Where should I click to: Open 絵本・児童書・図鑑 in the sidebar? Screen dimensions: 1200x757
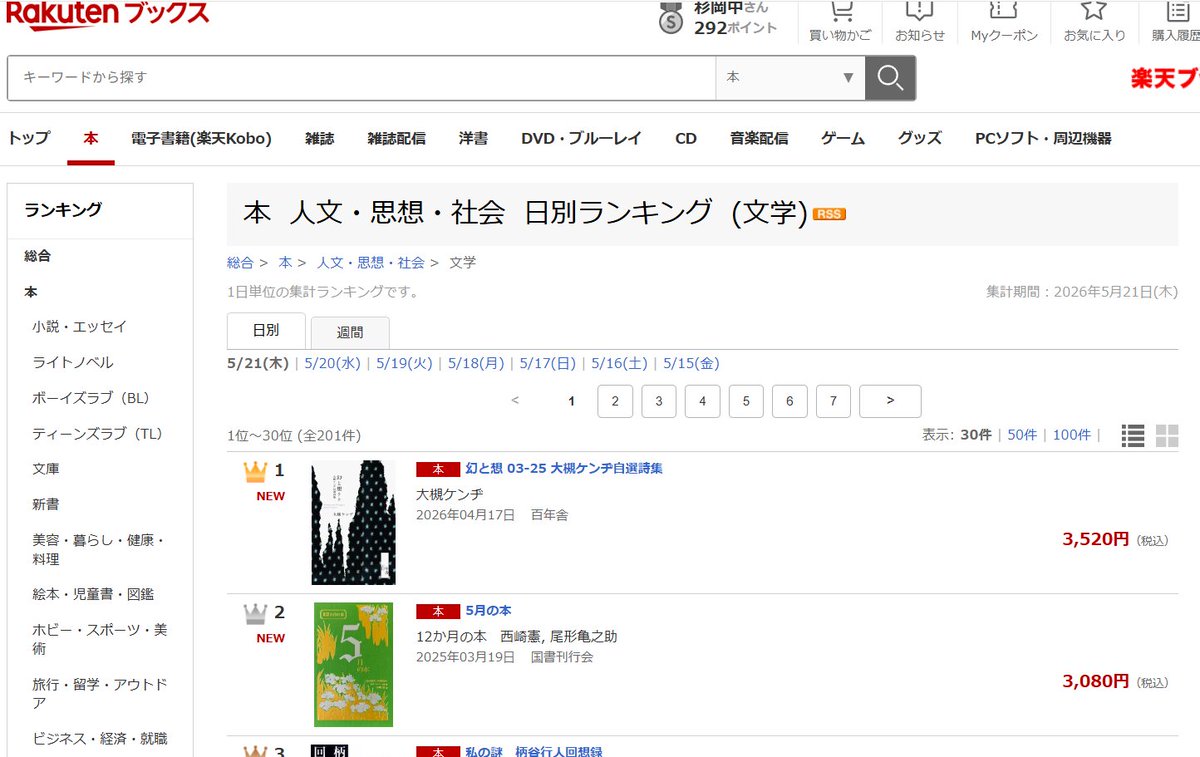93,594
